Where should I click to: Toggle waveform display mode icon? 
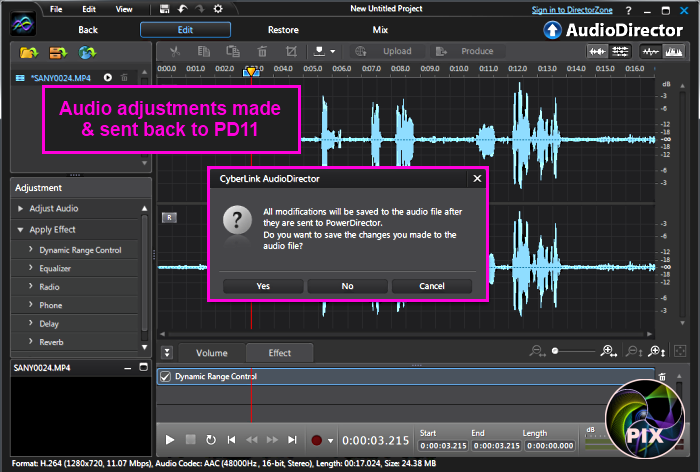pos(650,52)
